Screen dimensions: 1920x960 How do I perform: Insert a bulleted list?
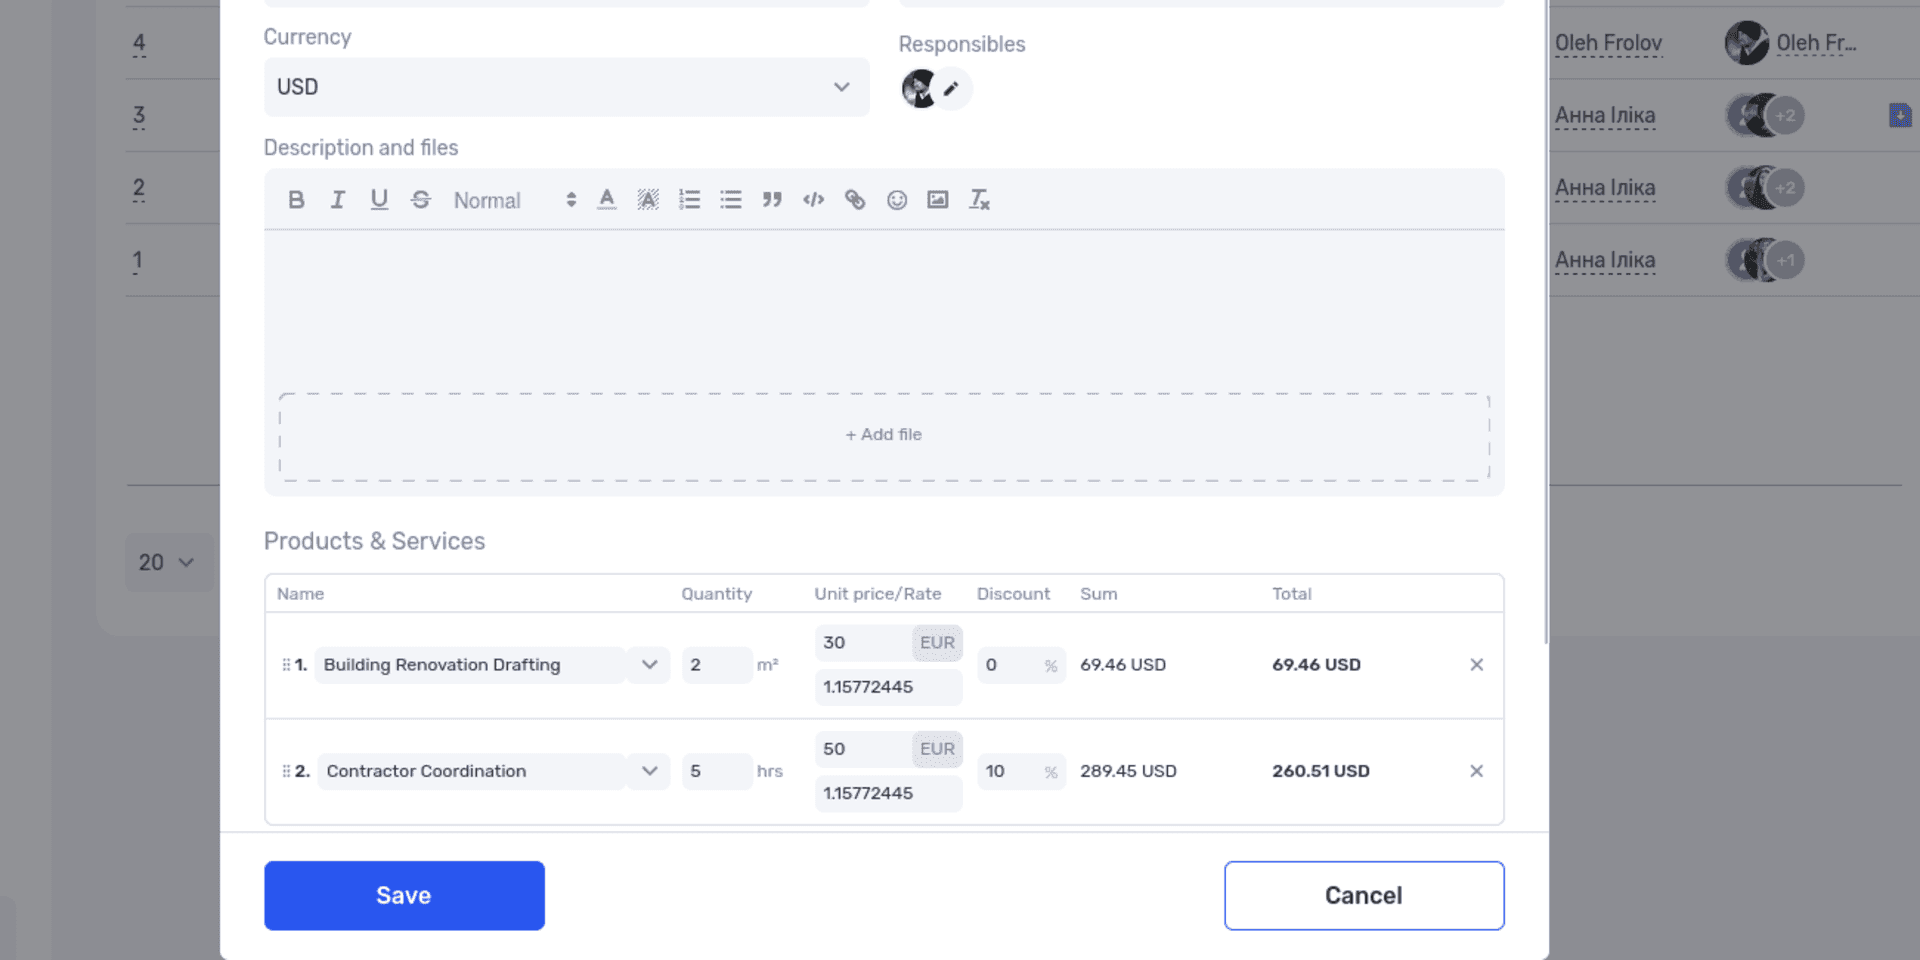(731, 200)
